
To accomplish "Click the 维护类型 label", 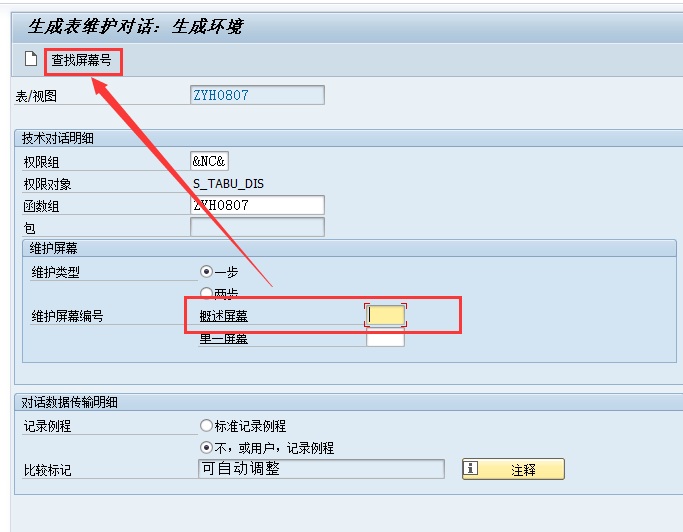I will point(55,272).
